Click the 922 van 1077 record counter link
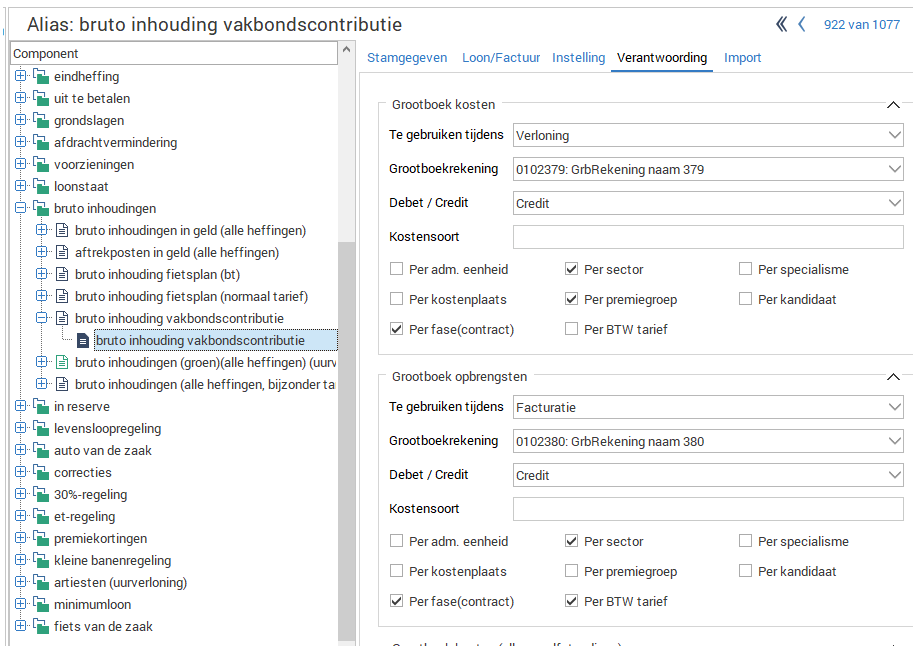The image size is (916, 649). coord(861,24)
